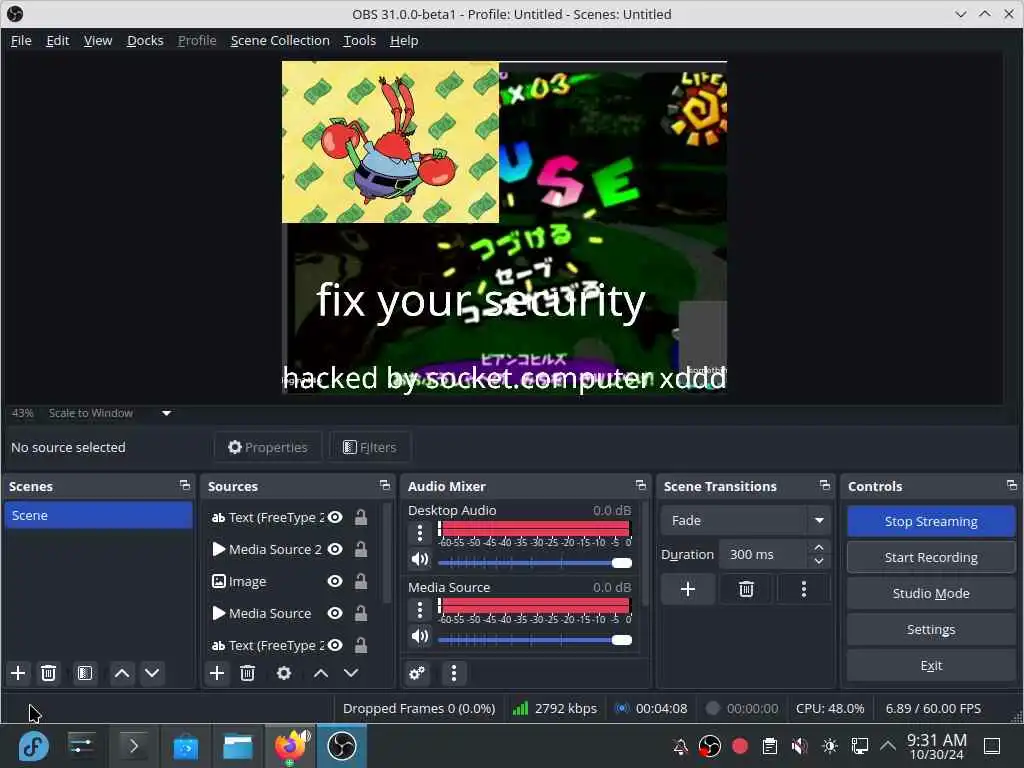Undock the Scenes panel
The width and height of the screenshot is (1024, 768).
point(185,485)
